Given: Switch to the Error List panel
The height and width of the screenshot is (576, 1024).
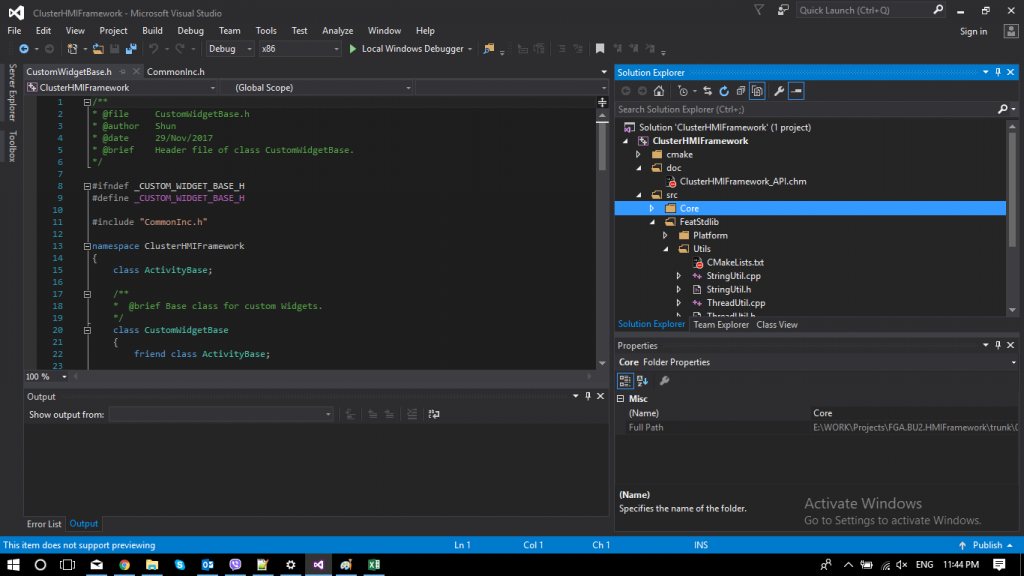Looking at the screenshot, I should pyautogui.click(x=43, y=523).
